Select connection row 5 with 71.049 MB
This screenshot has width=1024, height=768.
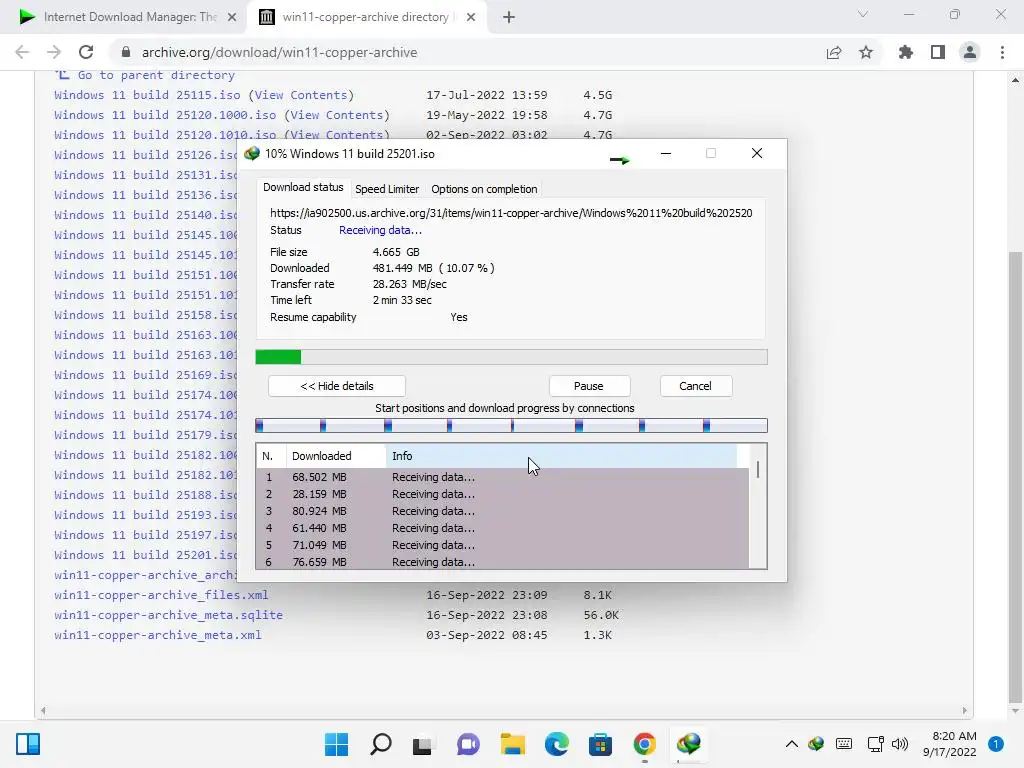[x=502, y=545]
